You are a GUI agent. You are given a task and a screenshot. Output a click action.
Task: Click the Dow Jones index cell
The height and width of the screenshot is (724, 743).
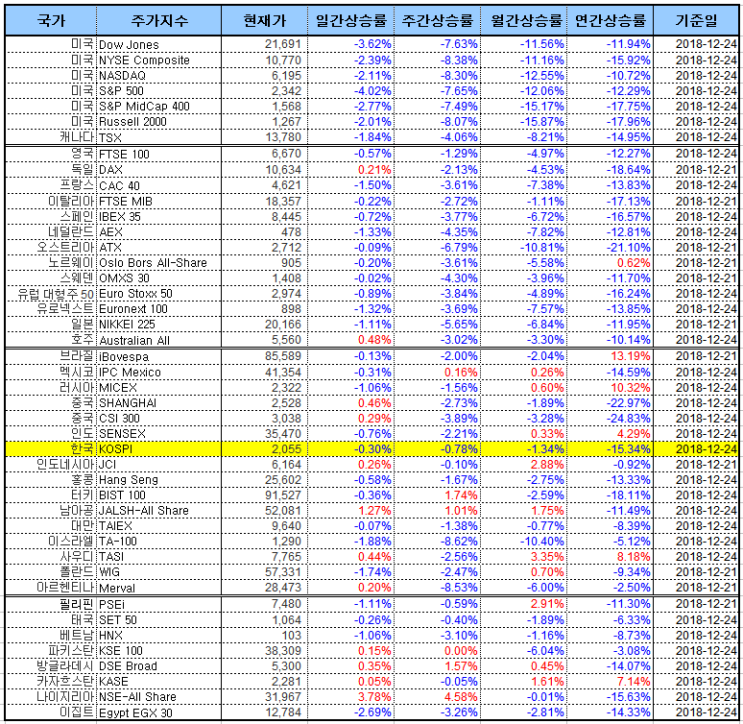(159, 45)
